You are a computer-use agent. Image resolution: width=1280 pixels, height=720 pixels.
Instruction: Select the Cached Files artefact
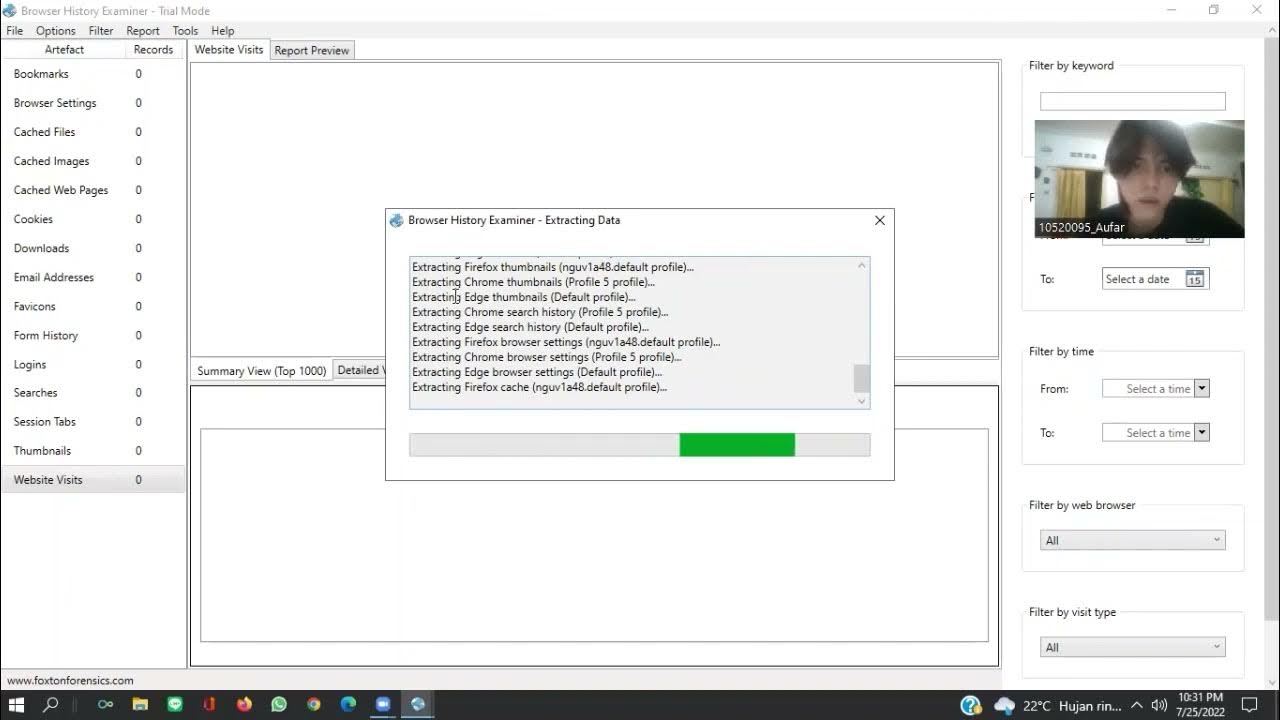tap(93, 132)
